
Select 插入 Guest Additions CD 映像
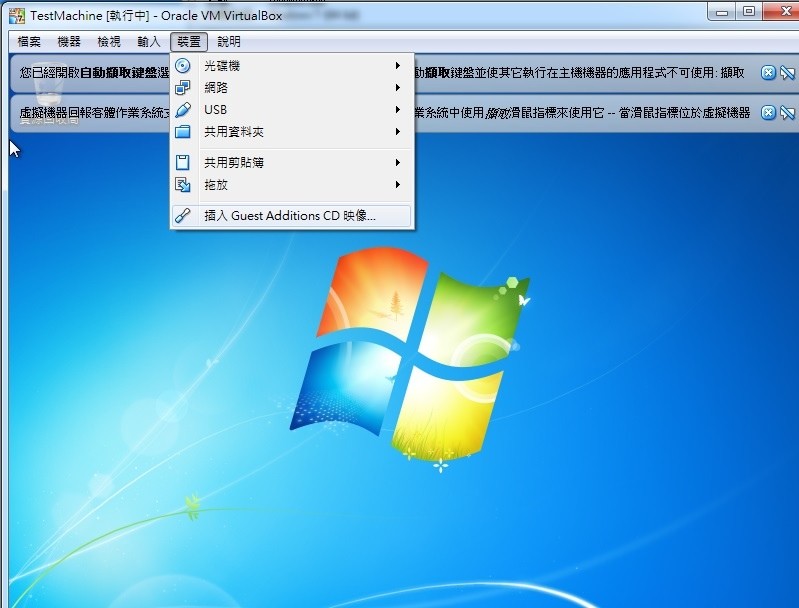pos(291,216)
